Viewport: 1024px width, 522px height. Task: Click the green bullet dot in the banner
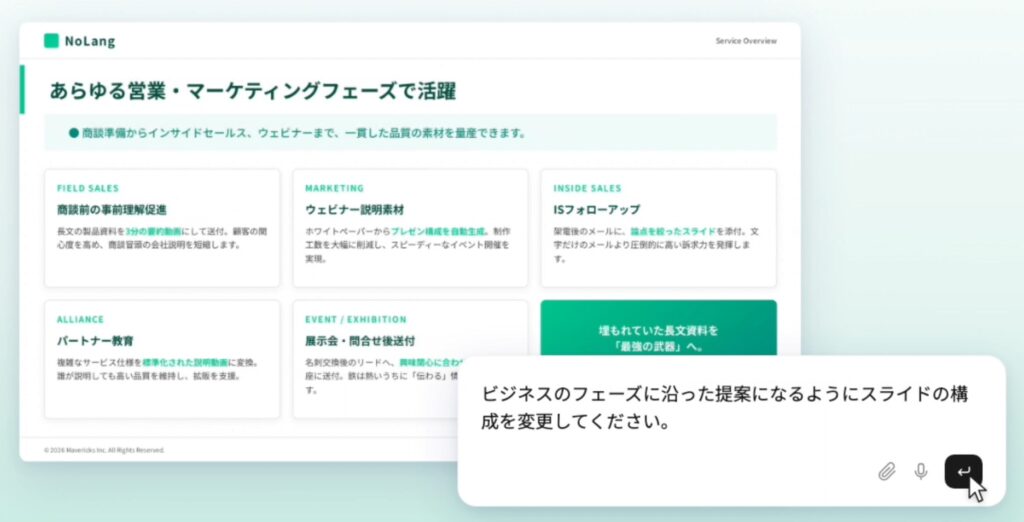click(x=73, y=132)
